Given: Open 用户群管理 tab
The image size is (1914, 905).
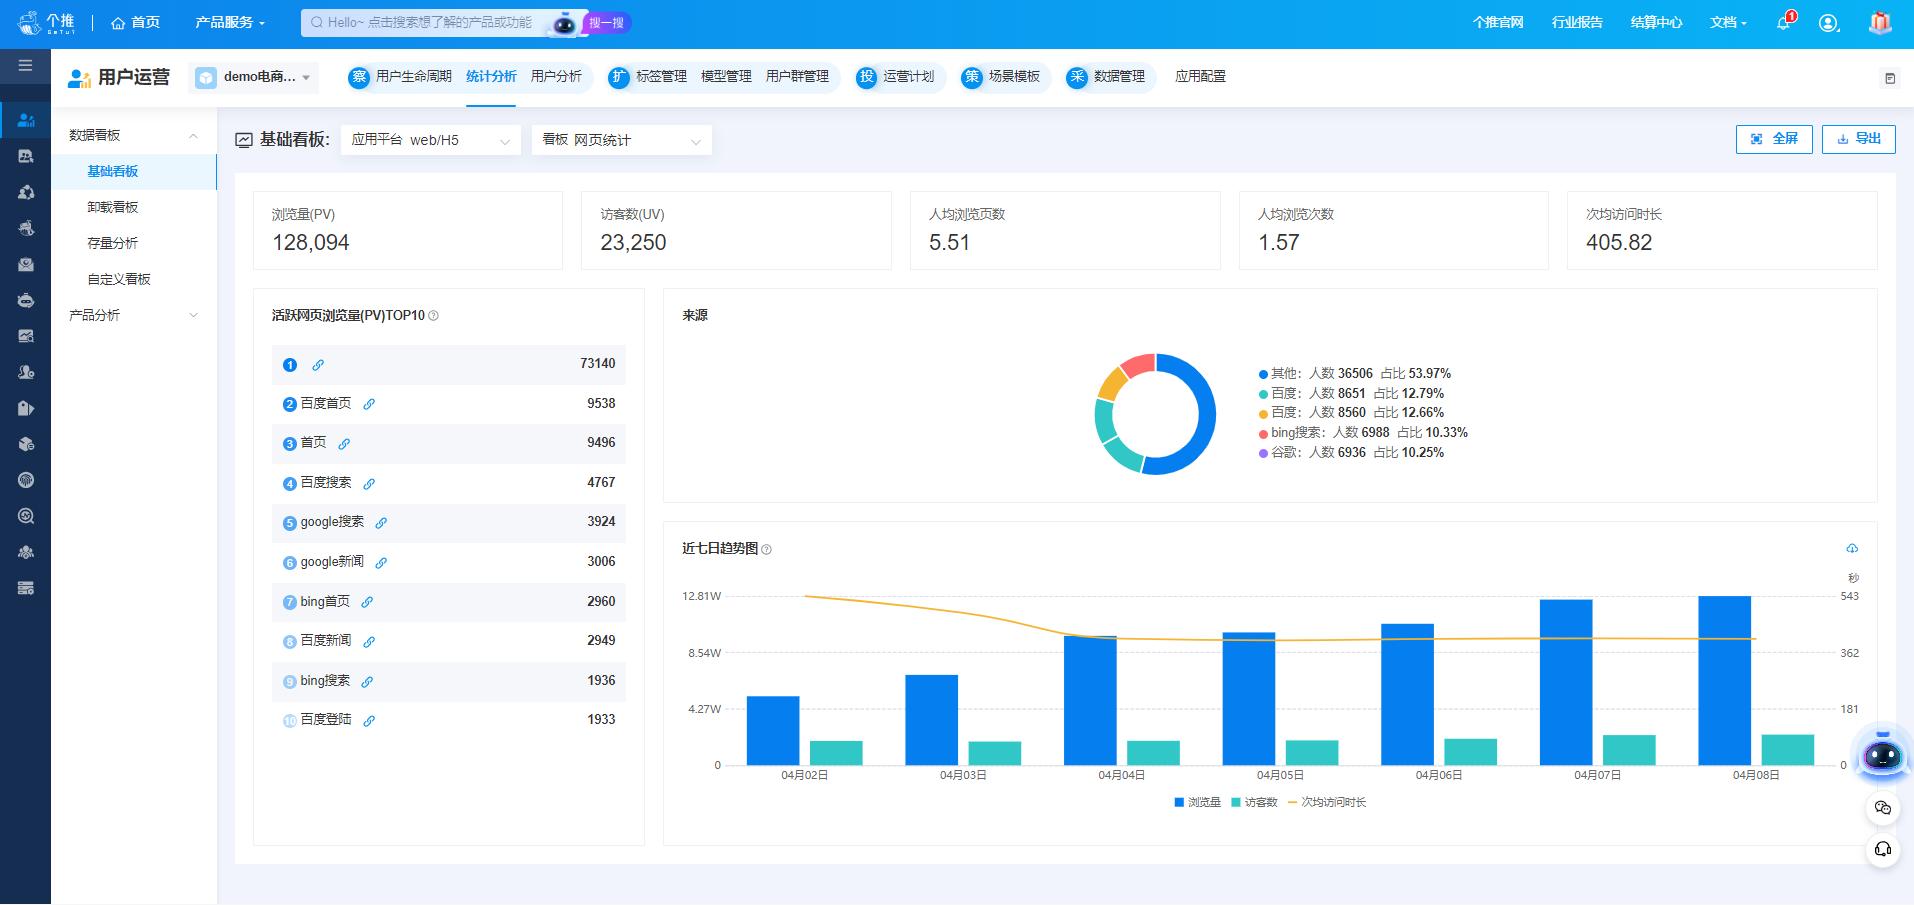Looking at the screenshot, I should (797, 76).
